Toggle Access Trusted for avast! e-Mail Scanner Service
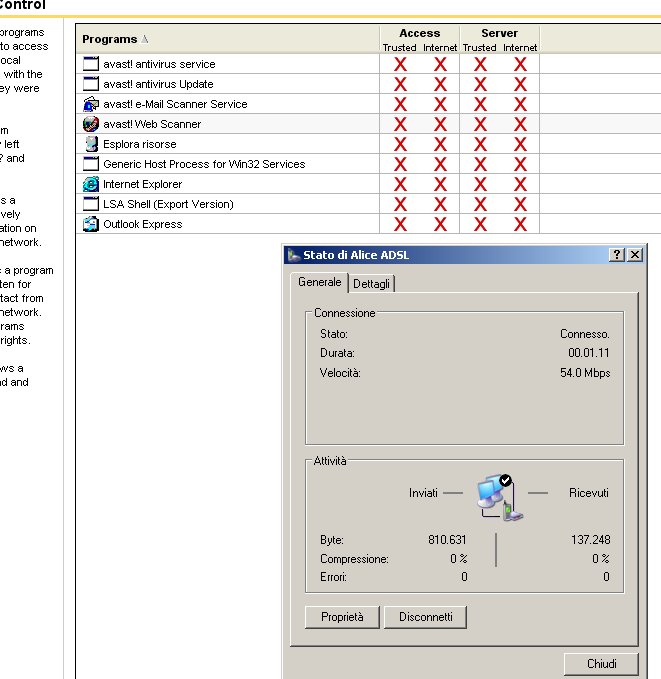The image size is (661, 679). click(400, 104)
